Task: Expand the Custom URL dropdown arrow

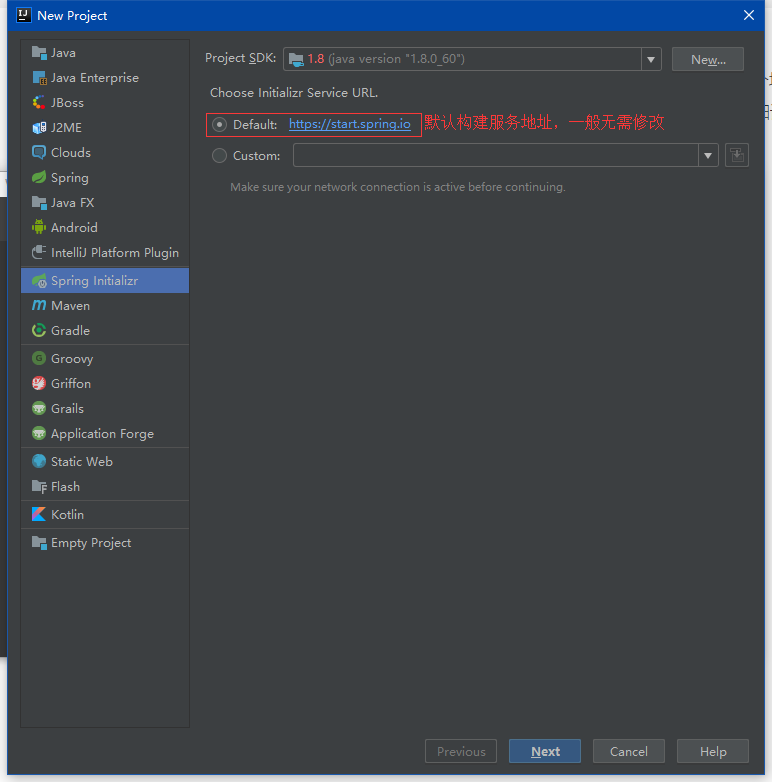Action: (708, 155)
